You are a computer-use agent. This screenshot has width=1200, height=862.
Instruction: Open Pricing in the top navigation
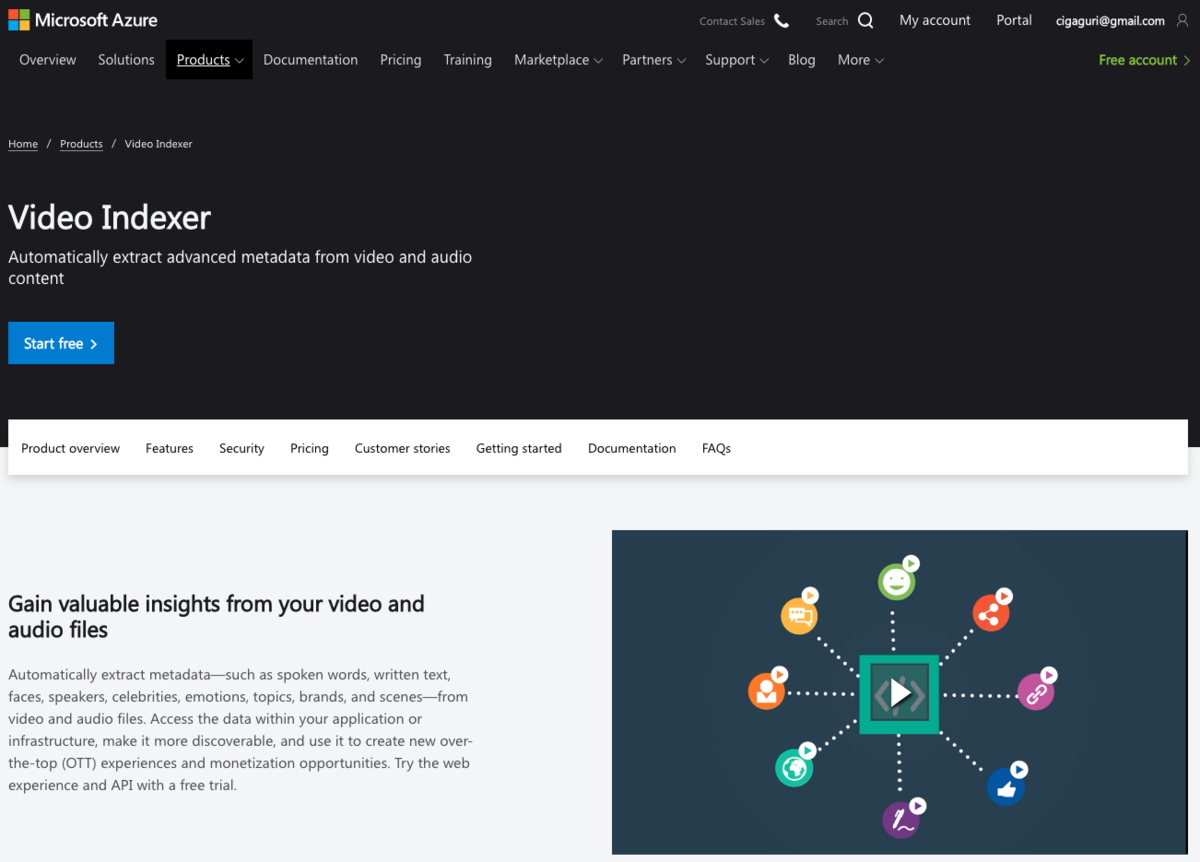pyautogui.click(x=401, y=60)
